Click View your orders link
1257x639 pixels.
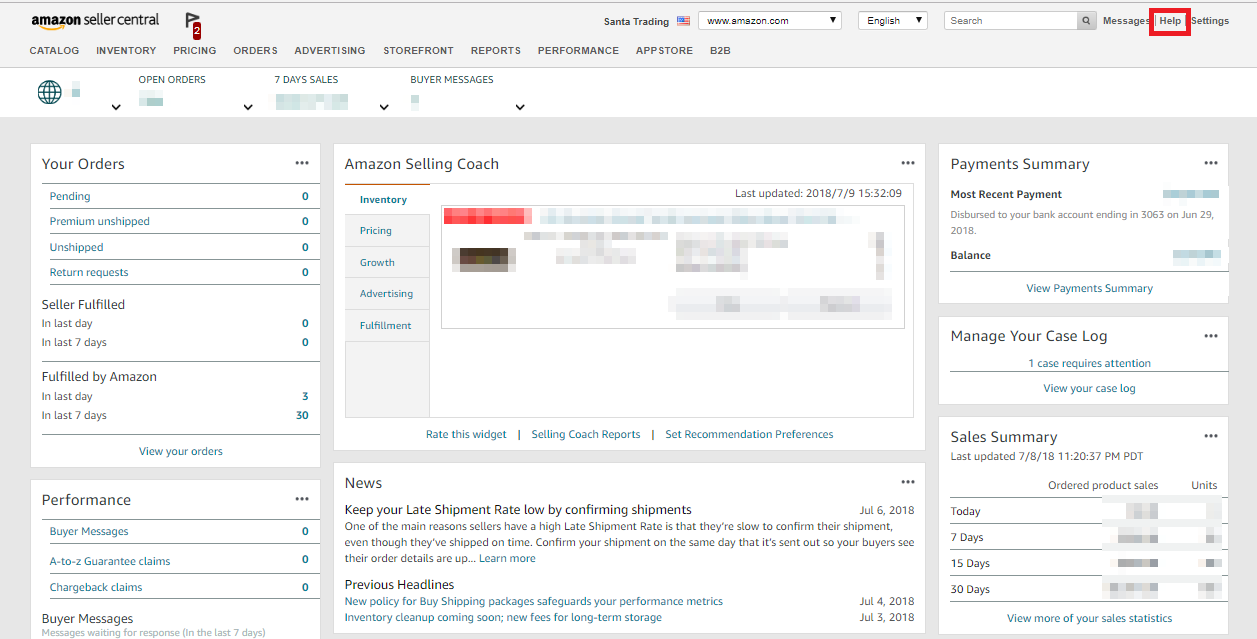(181, 452)
